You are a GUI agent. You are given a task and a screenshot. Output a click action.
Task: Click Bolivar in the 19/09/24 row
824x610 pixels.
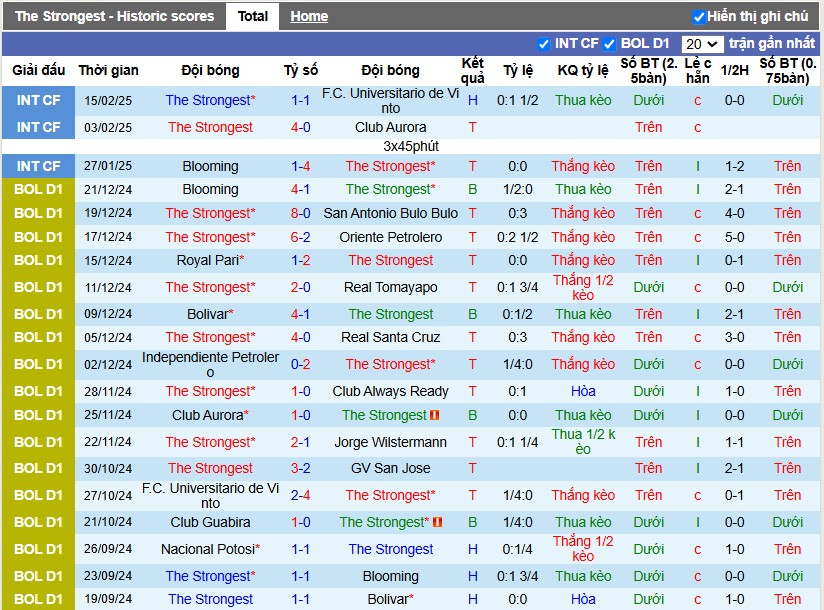click(390, 599)
